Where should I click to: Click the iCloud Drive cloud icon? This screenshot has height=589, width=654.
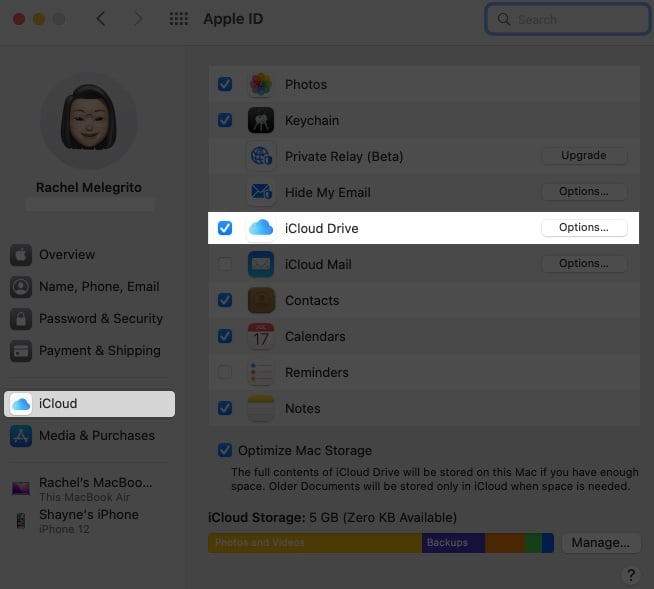[261, 228]
